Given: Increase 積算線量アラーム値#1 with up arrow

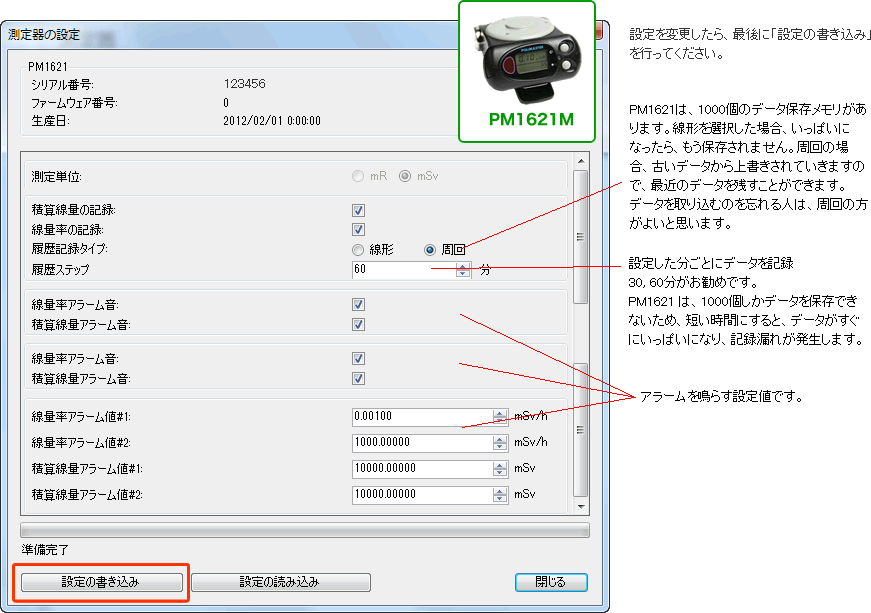Looking at the screenshot, I should (500, 465).
